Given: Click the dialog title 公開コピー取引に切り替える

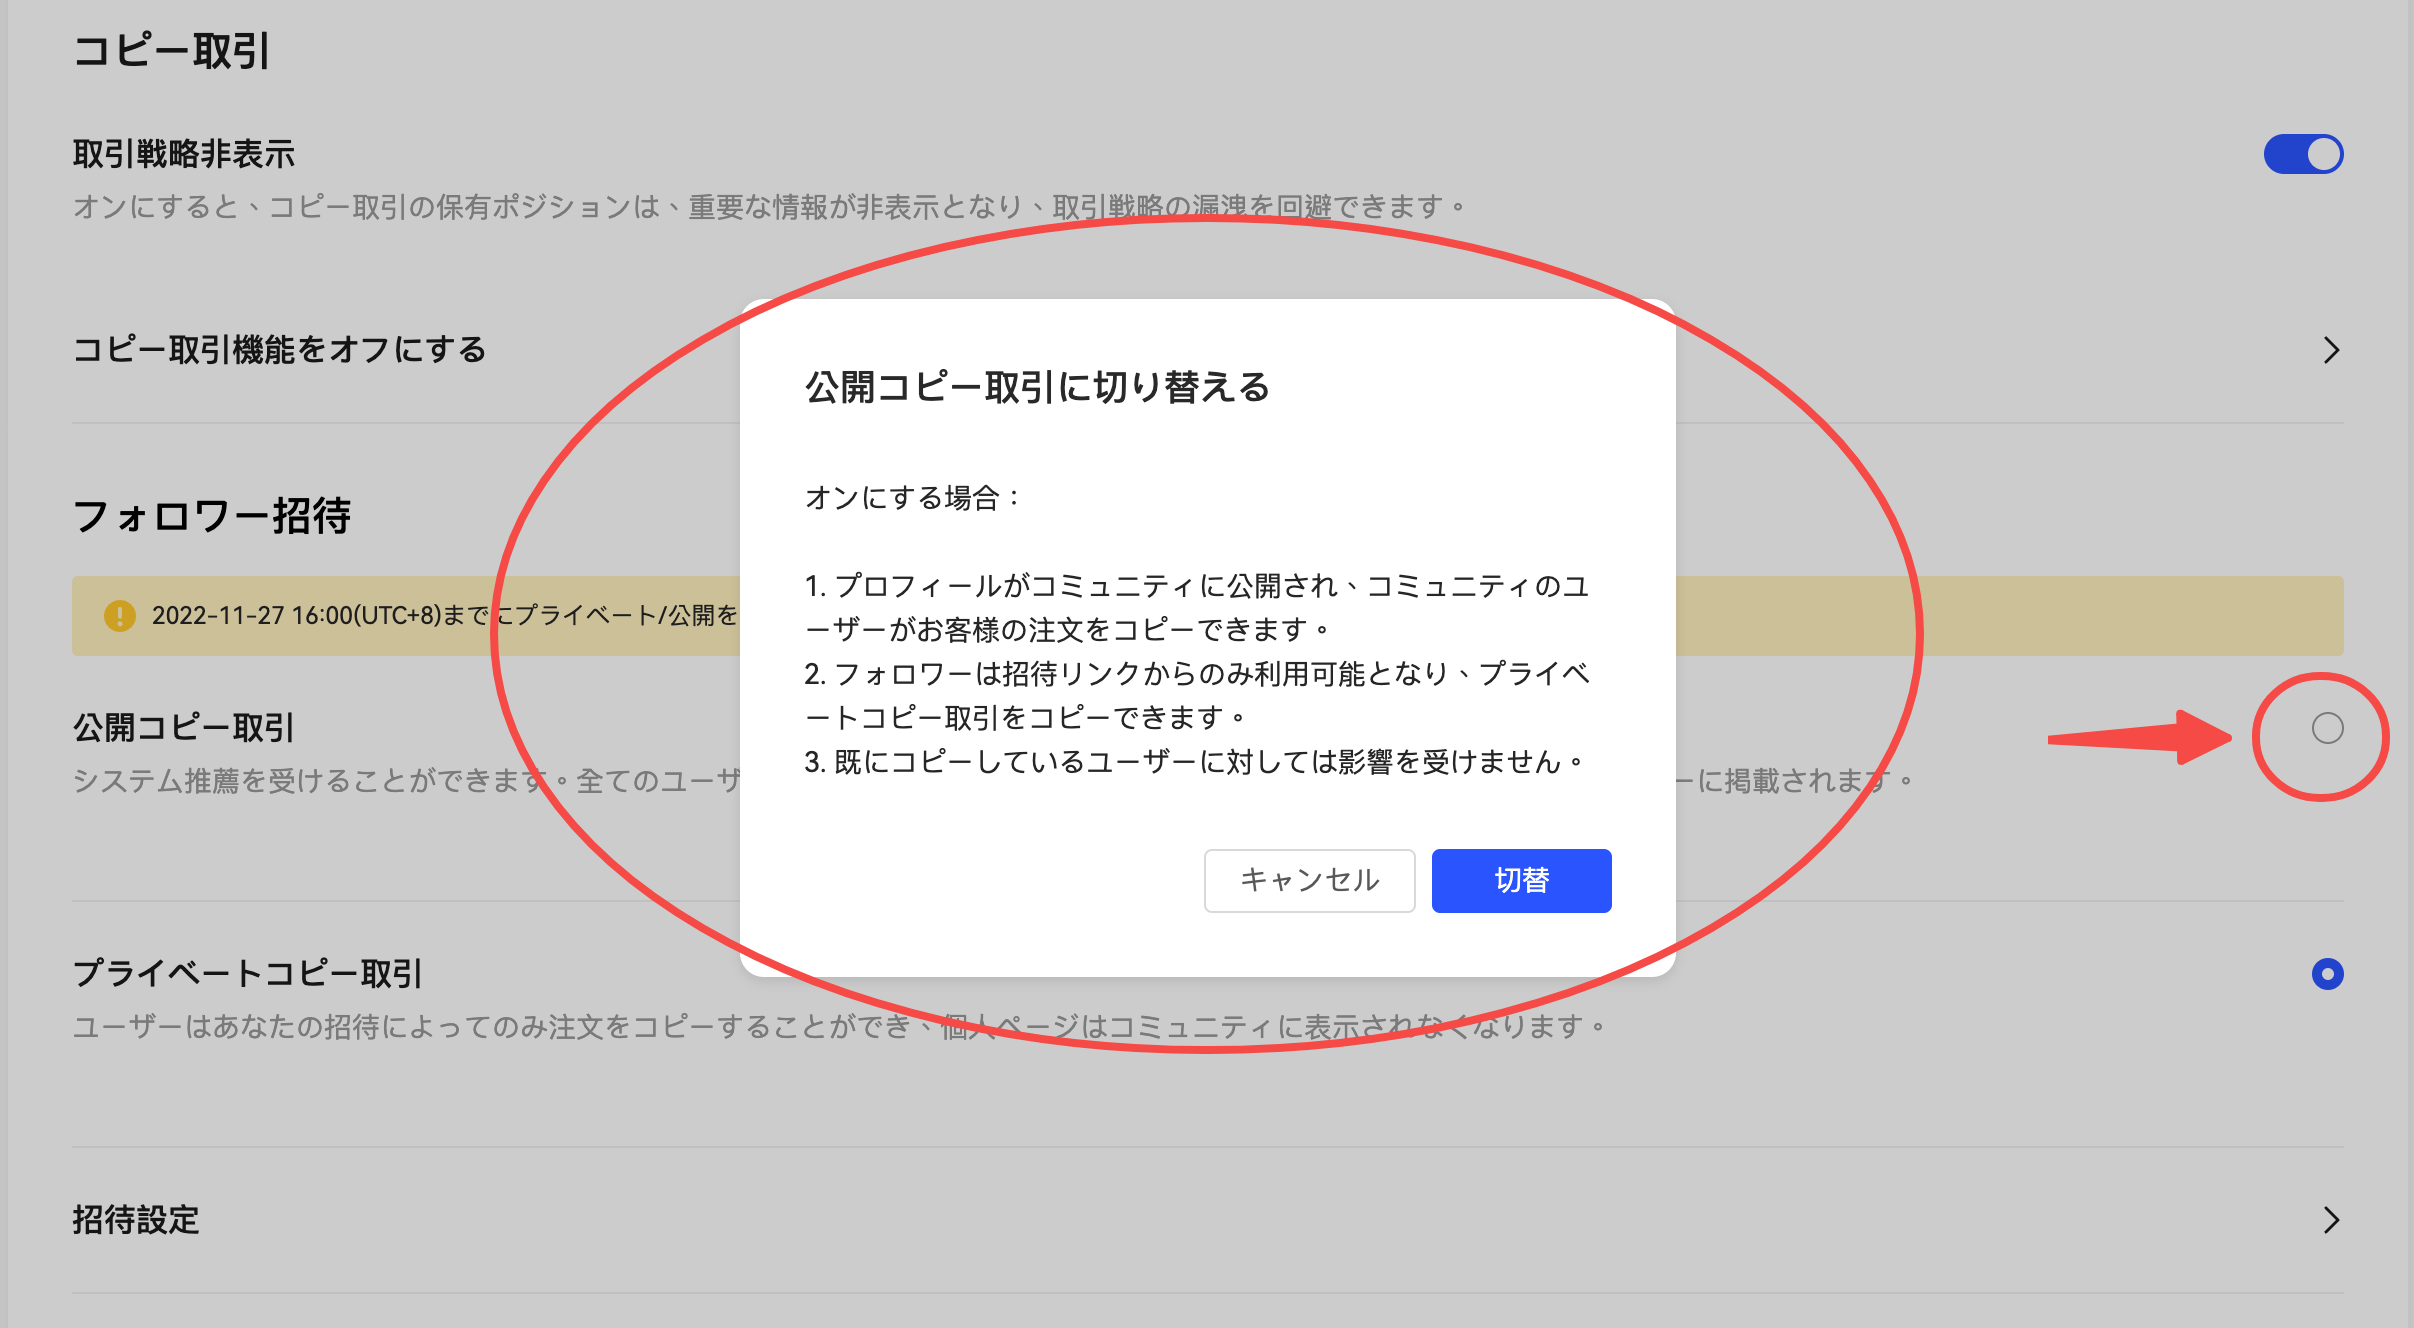Looking at the screenshot, I should coord(1037,387).
